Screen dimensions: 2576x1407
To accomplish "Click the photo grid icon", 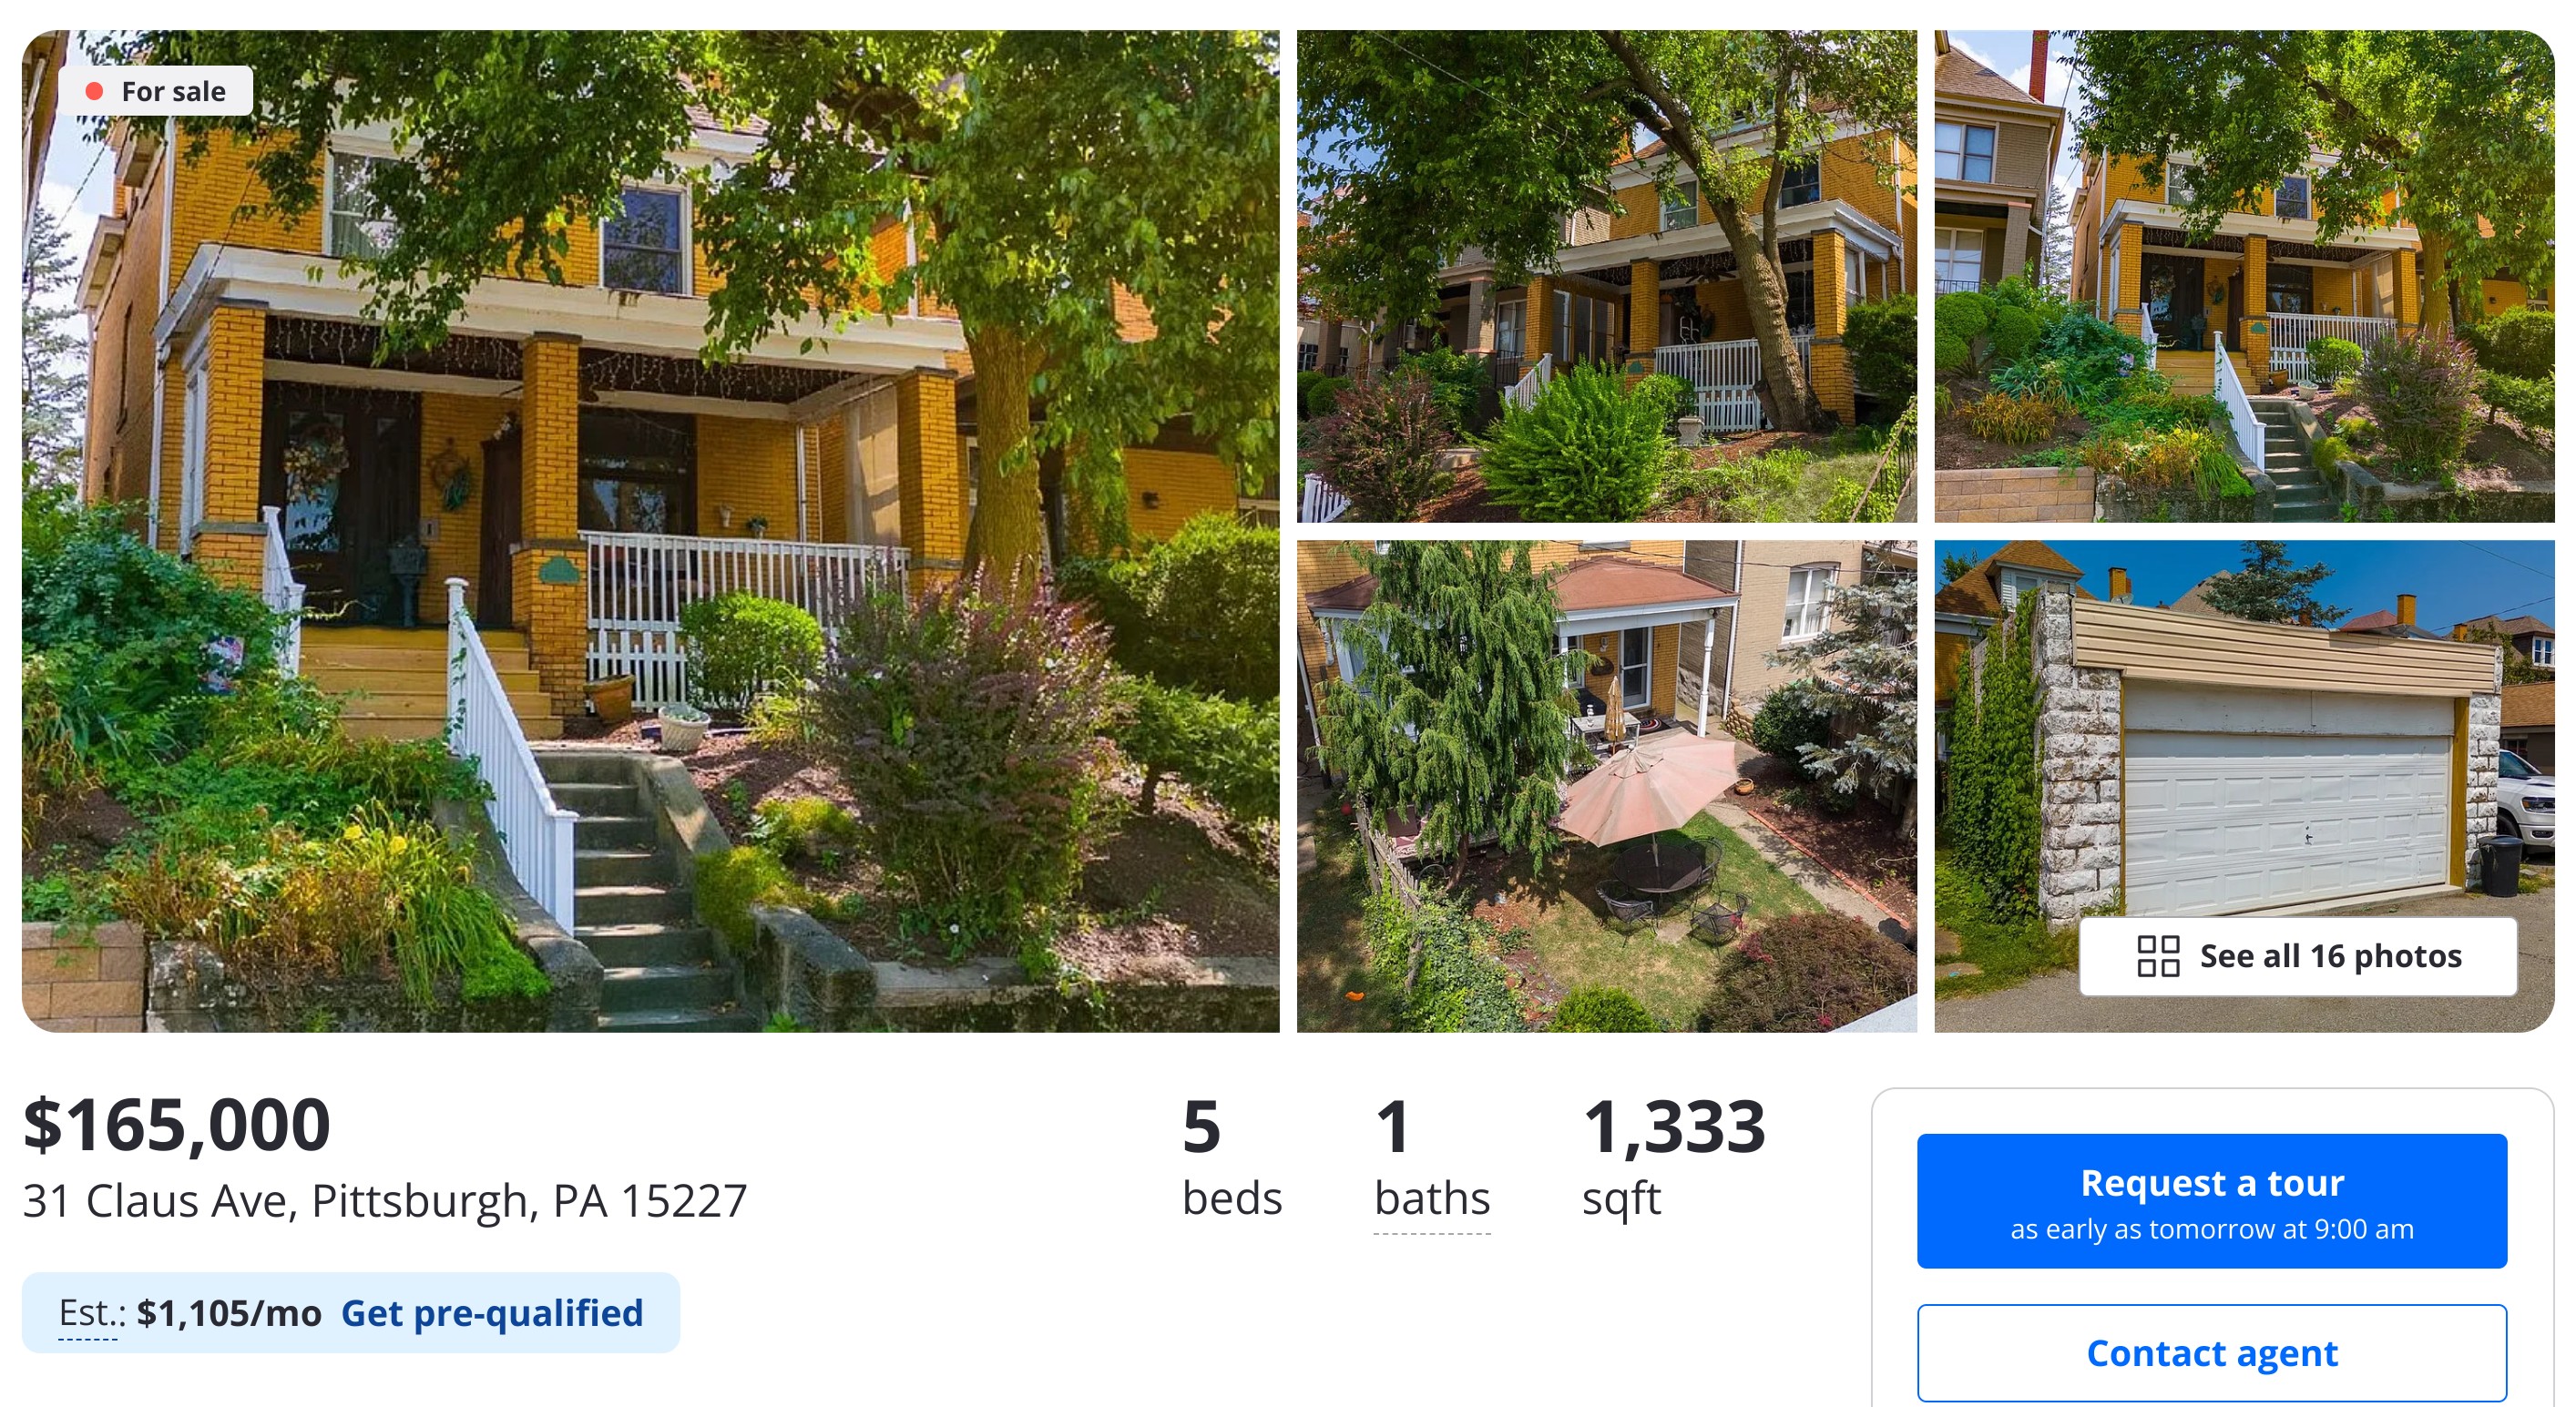I will [2157, 956].
